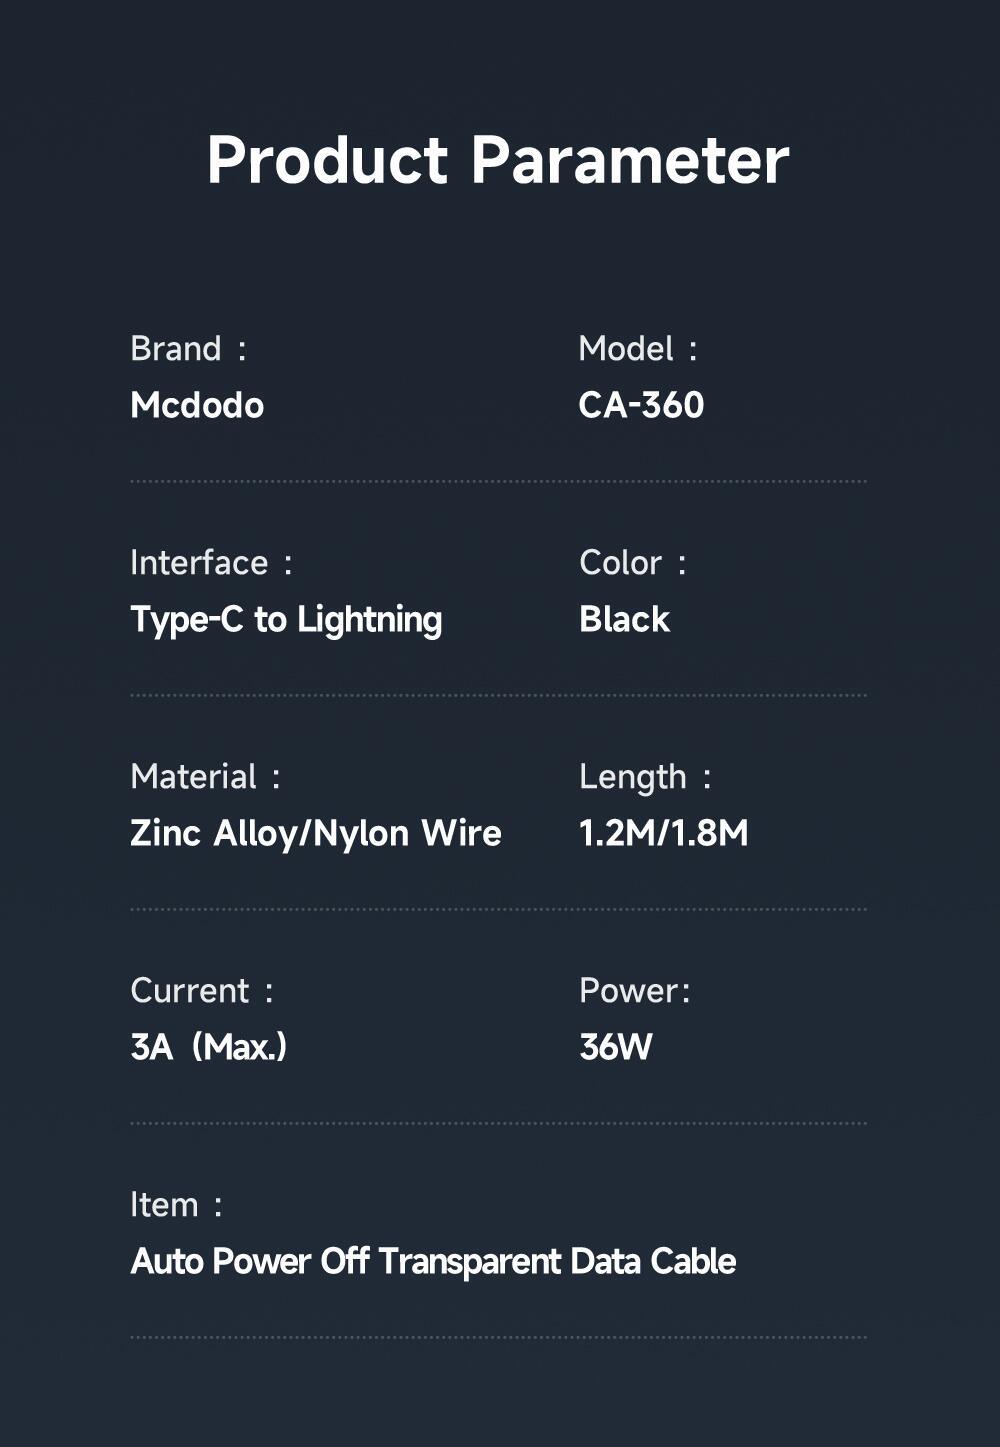
Task: Click Auto Power Off Transparent Data Cable text
Action: tap(433, 1261)
